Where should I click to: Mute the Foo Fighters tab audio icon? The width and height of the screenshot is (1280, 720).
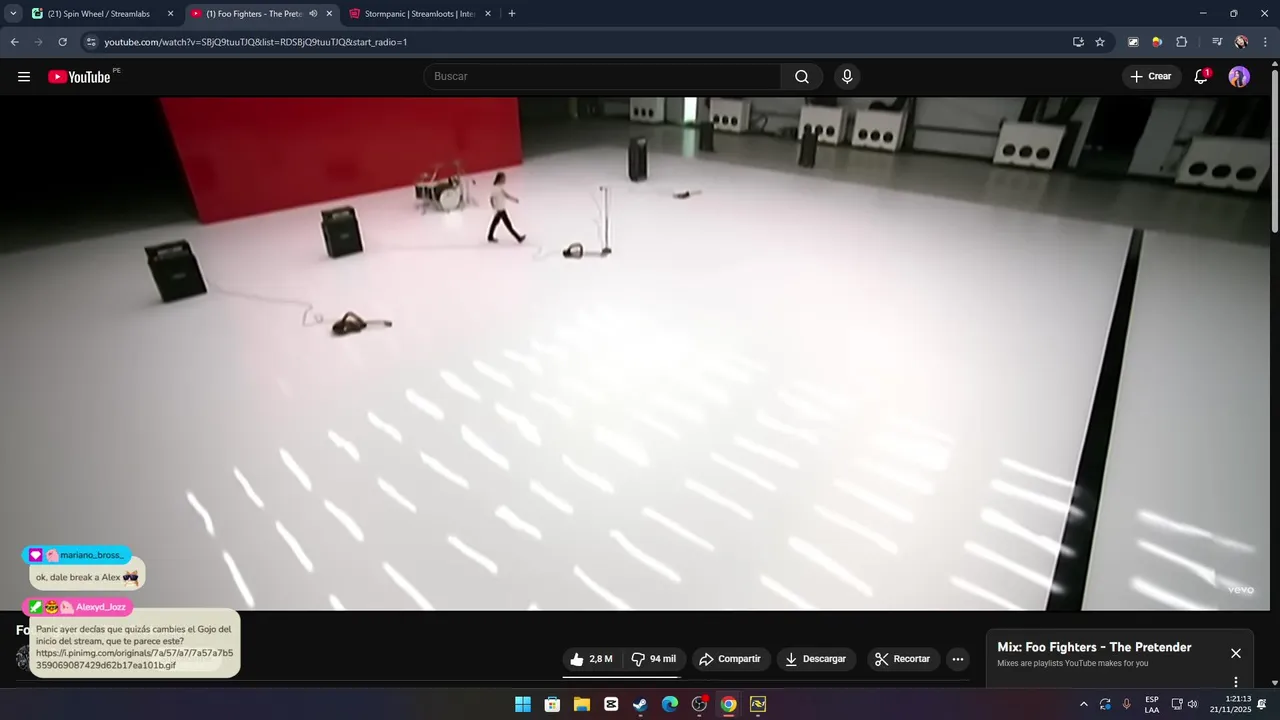click(x=313, y=14)
